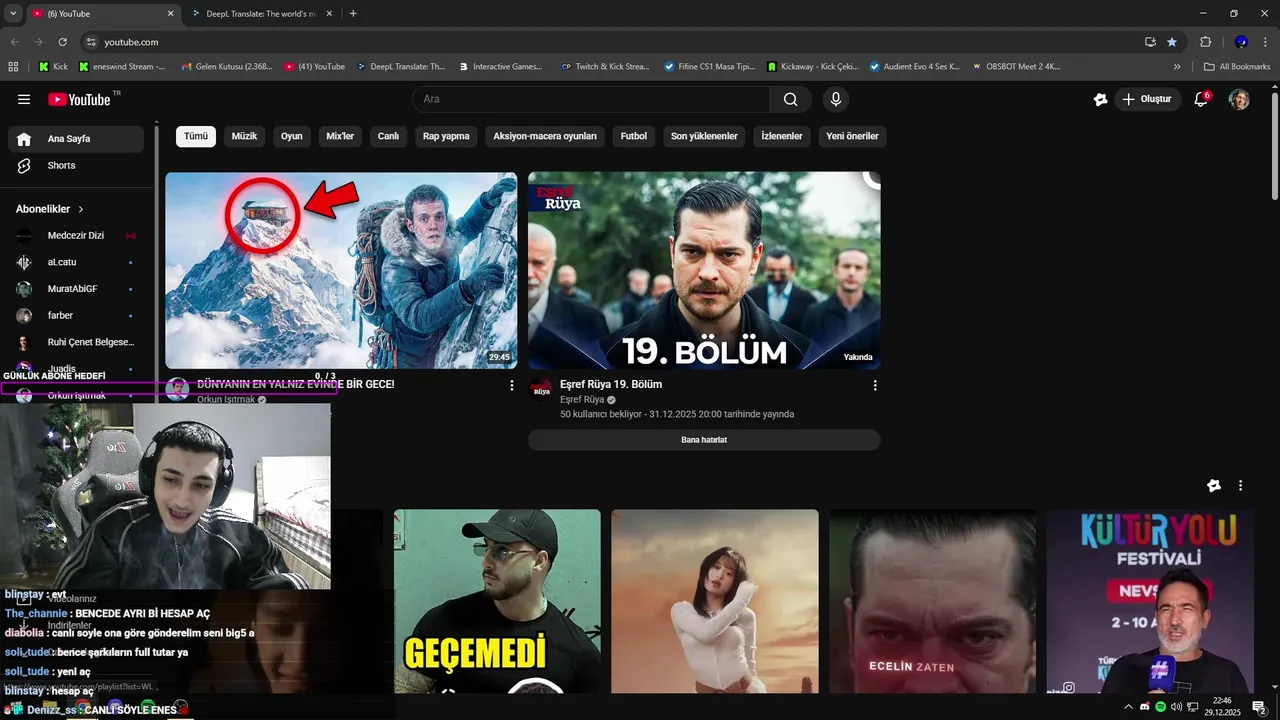The width and height of the screenshot is (1280, 720).
Task: Open the Shorts sidebar item
Action: pyautogui.click(x=76, y=165)
